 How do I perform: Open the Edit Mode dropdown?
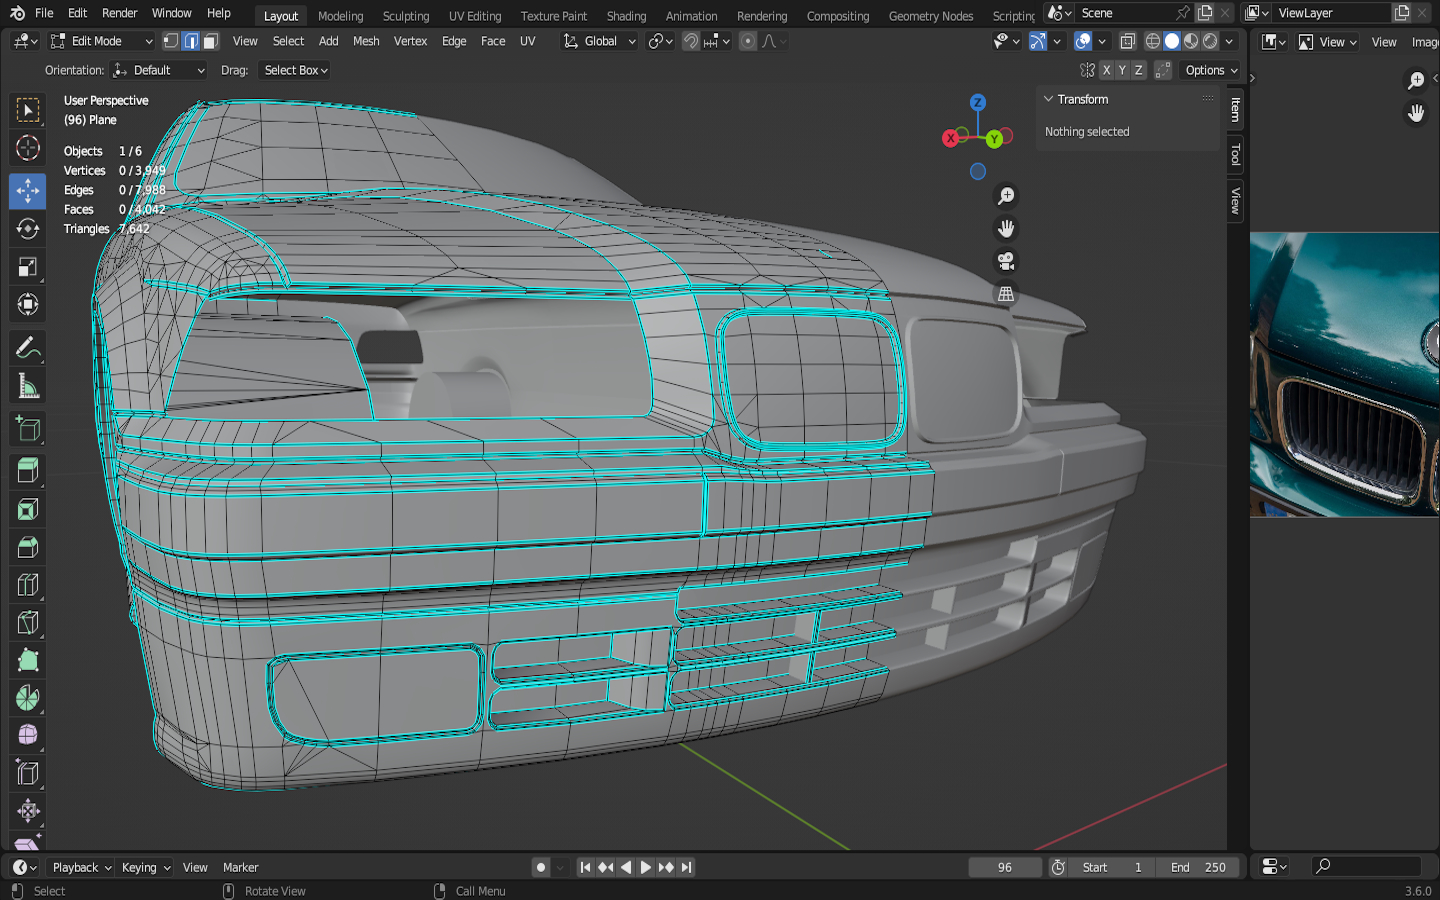pyautogui.click(x=101, y=41)
